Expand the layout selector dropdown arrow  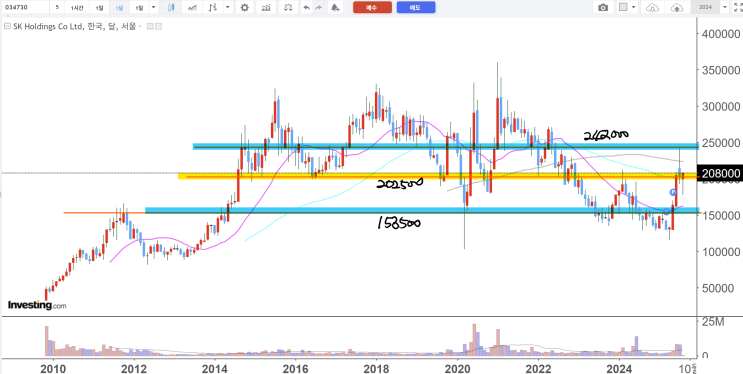click(x=635, y=7)
